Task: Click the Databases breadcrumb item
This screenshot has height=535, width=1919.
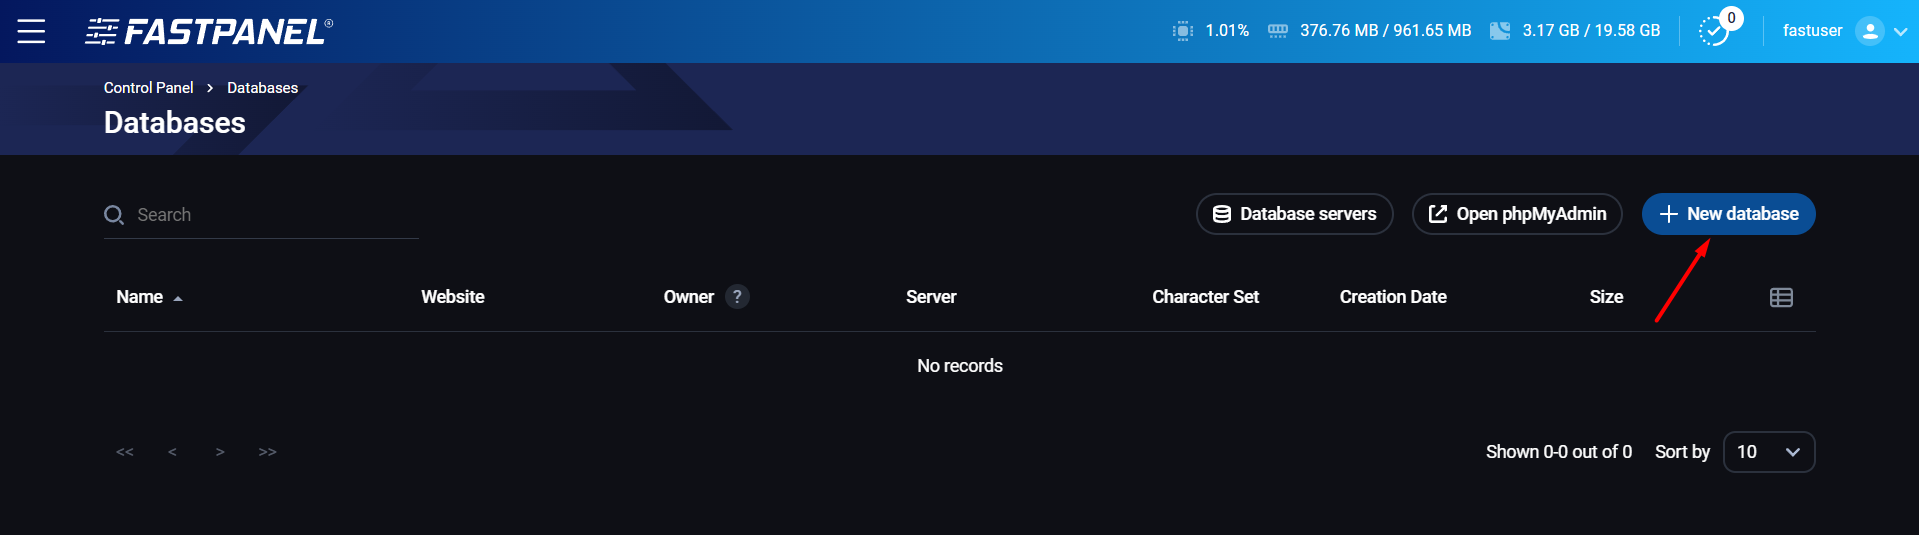Action: tap(262, 88)
